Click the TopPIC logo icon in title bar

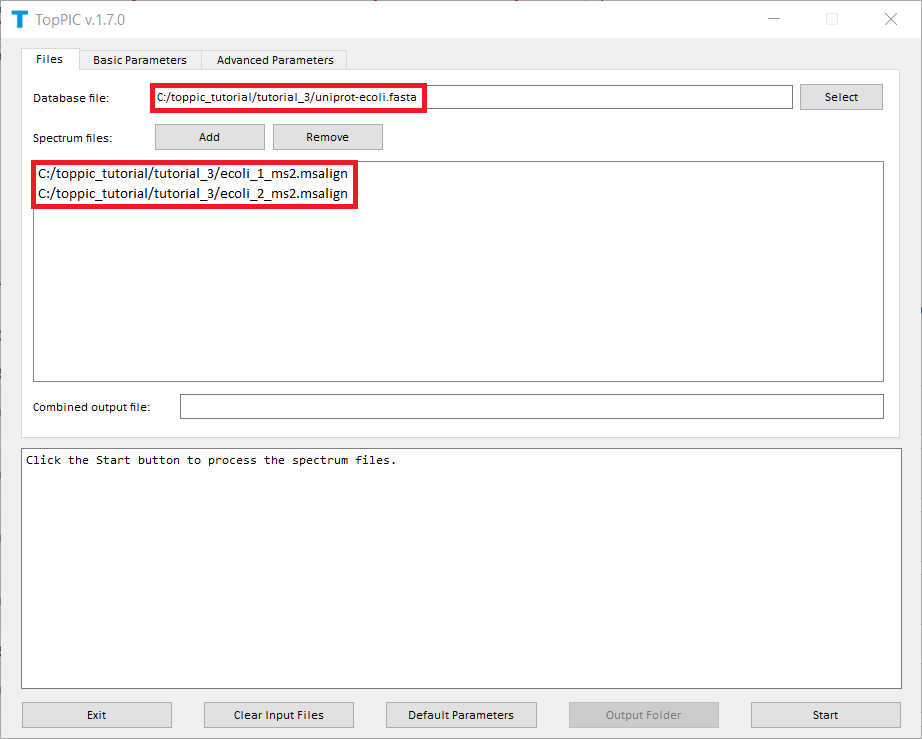(x=19, y=19)
